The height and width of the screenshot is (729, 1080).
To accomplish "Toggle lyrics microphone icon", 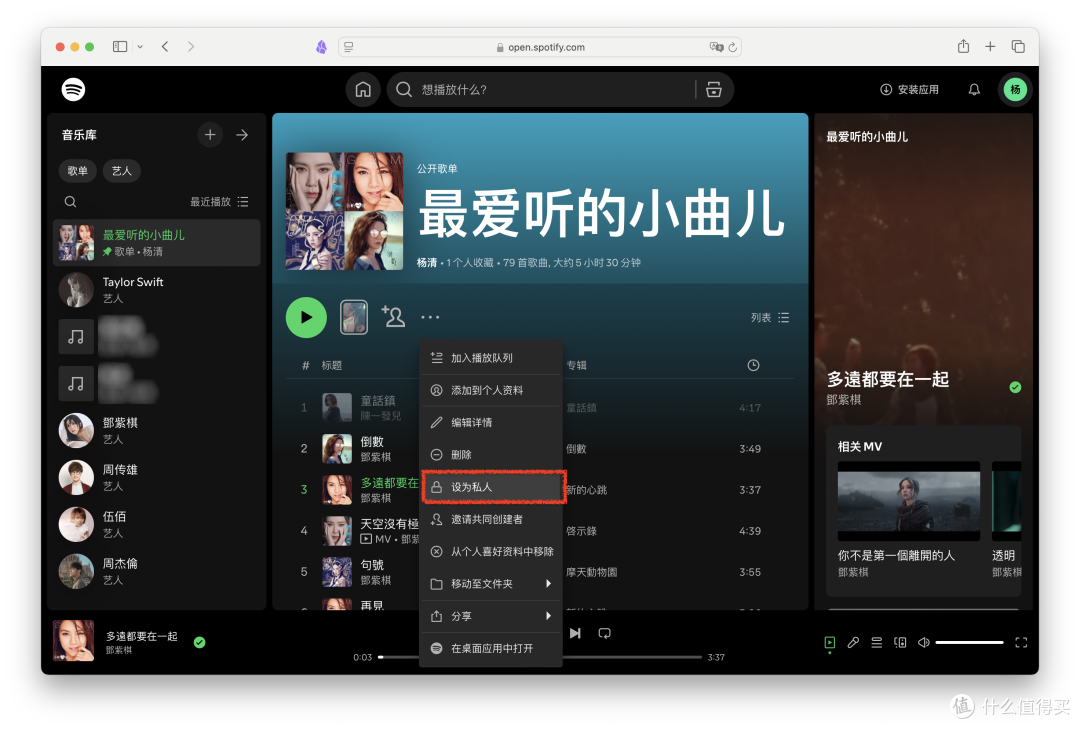I will tap(853, 642).
